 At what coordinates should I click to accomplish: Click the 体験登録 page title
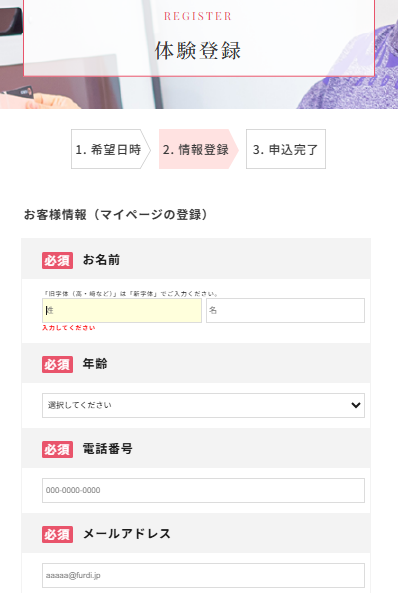click(198, 50)
